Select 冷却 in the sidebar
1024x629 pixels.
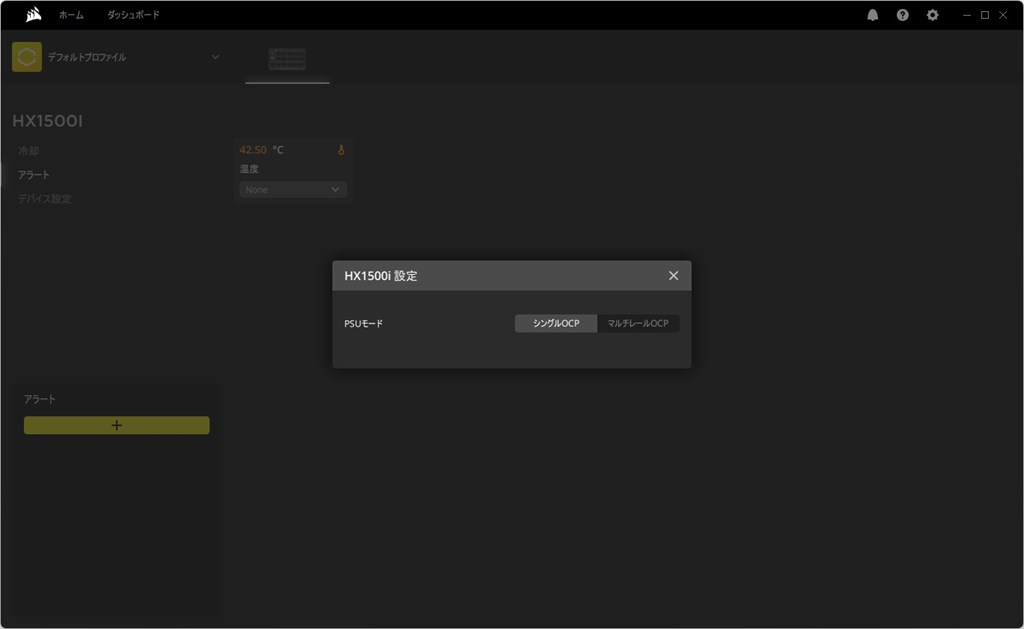click(28, 151)
